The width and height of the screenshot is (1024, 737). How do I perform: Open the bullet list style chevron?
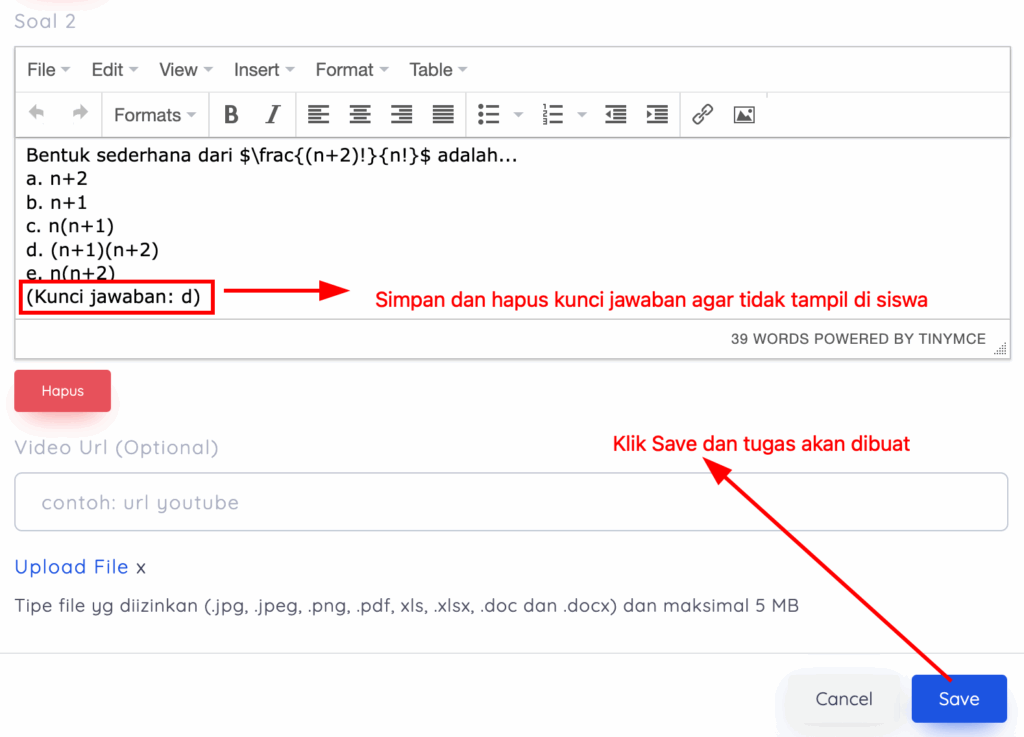click(517, 114)
